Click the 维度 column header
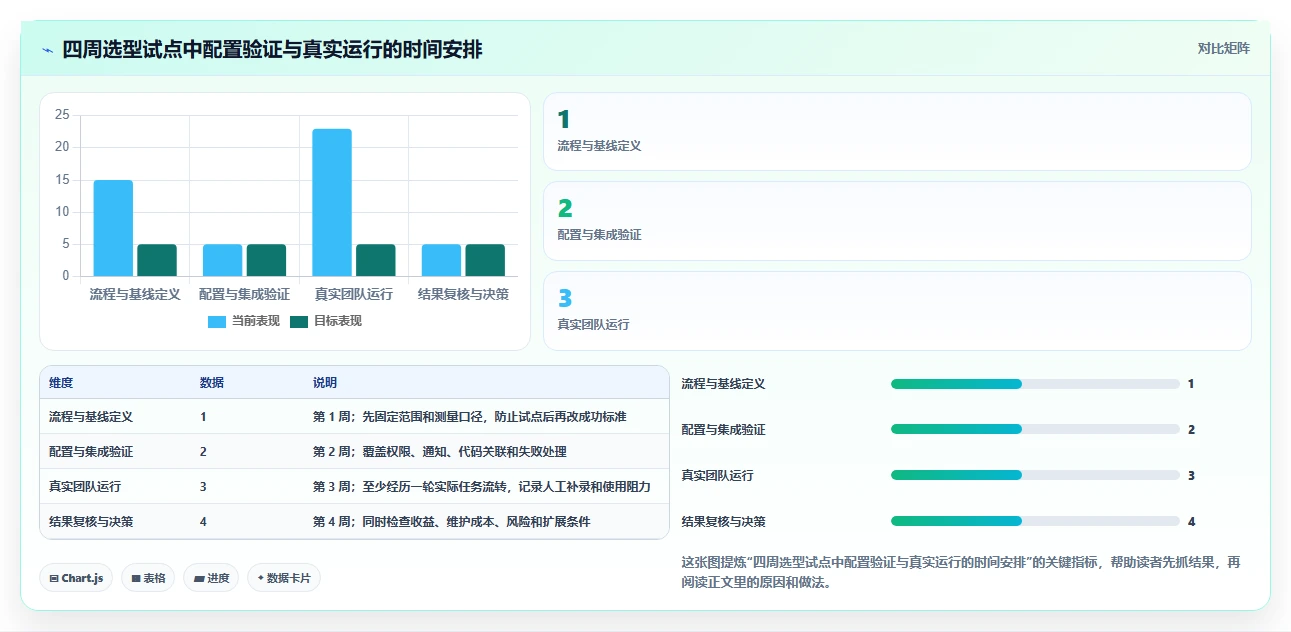The width and height of the screenshot is (1291, 632). [x=61, y=383]
